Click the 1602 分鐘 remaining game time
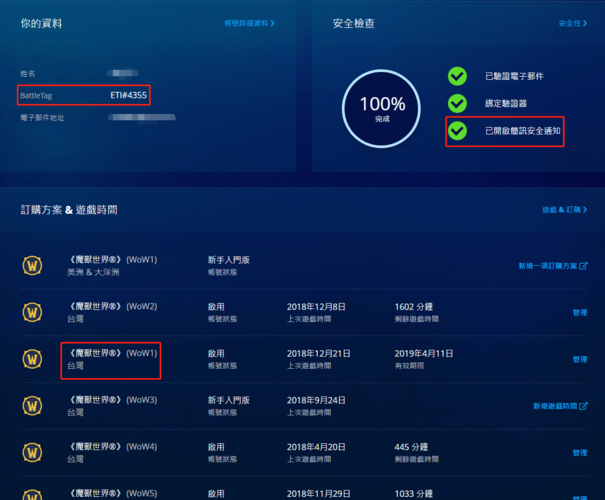Image resolution: width=605 pixels, height=500 pixels. pos(414,307)
